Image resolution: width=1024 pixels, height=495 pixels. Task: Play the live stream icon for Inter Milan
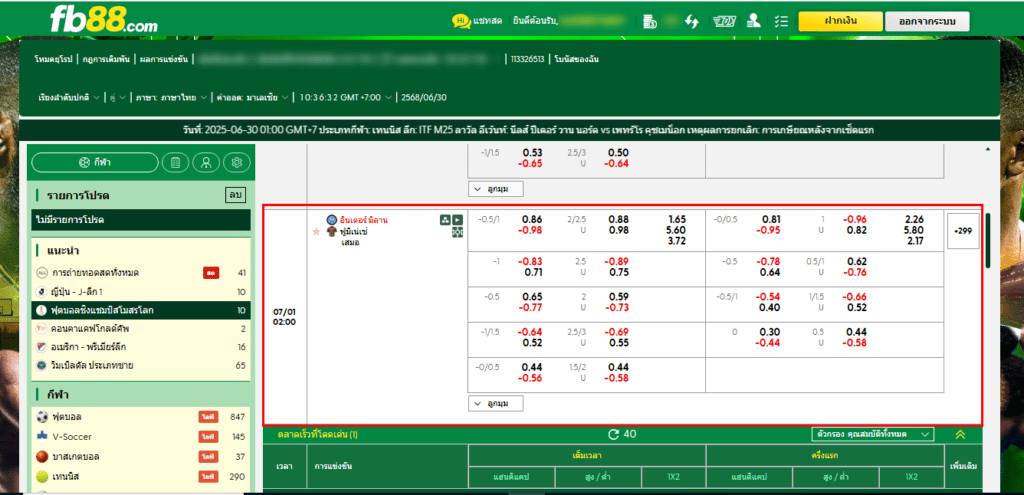click(x=457, y=220)
